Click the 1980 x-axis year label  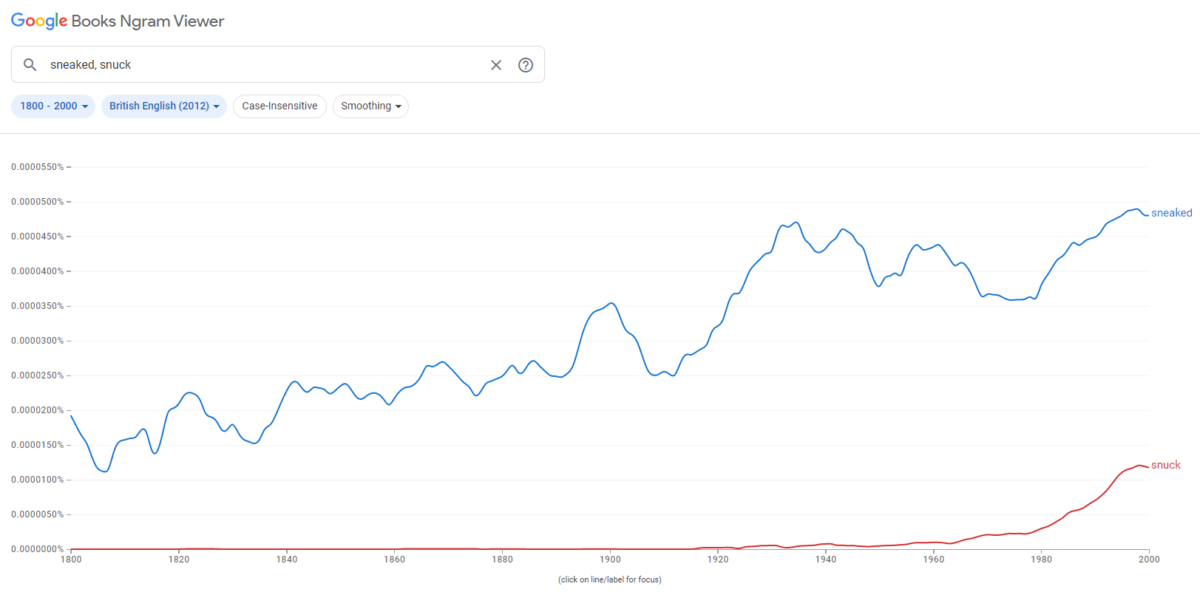click(x=1042, y=562)
